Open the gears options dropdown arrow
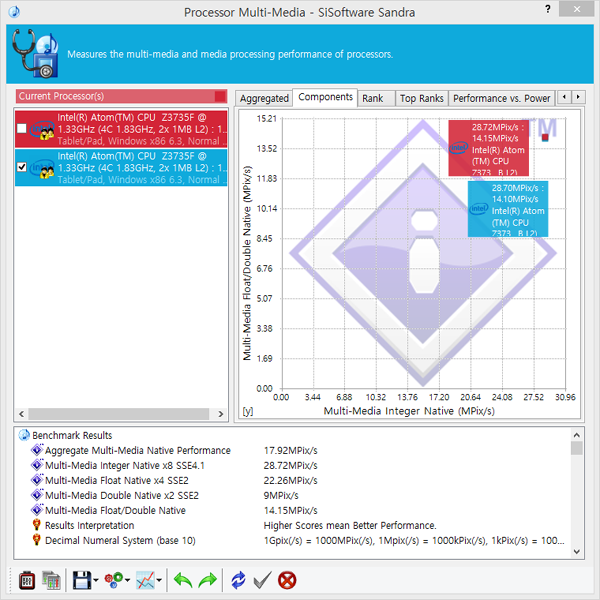 (127, 580)
